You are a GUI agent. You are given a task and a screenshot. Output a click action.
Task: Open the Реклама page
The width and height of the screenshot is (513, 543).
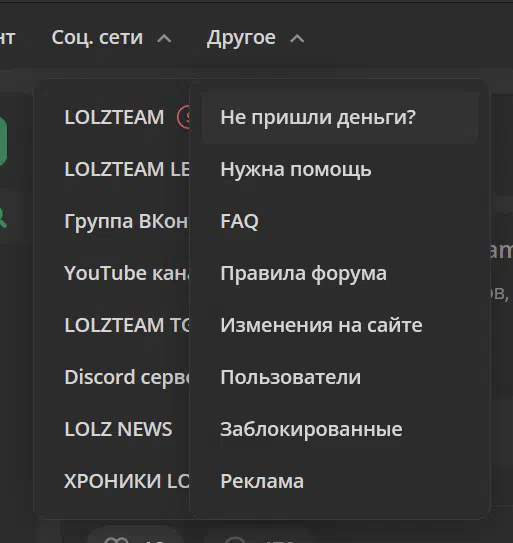tap(340, 481)
